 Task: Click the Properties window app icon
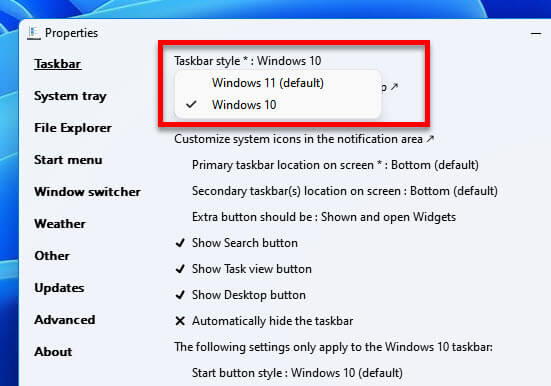point(34,33)
